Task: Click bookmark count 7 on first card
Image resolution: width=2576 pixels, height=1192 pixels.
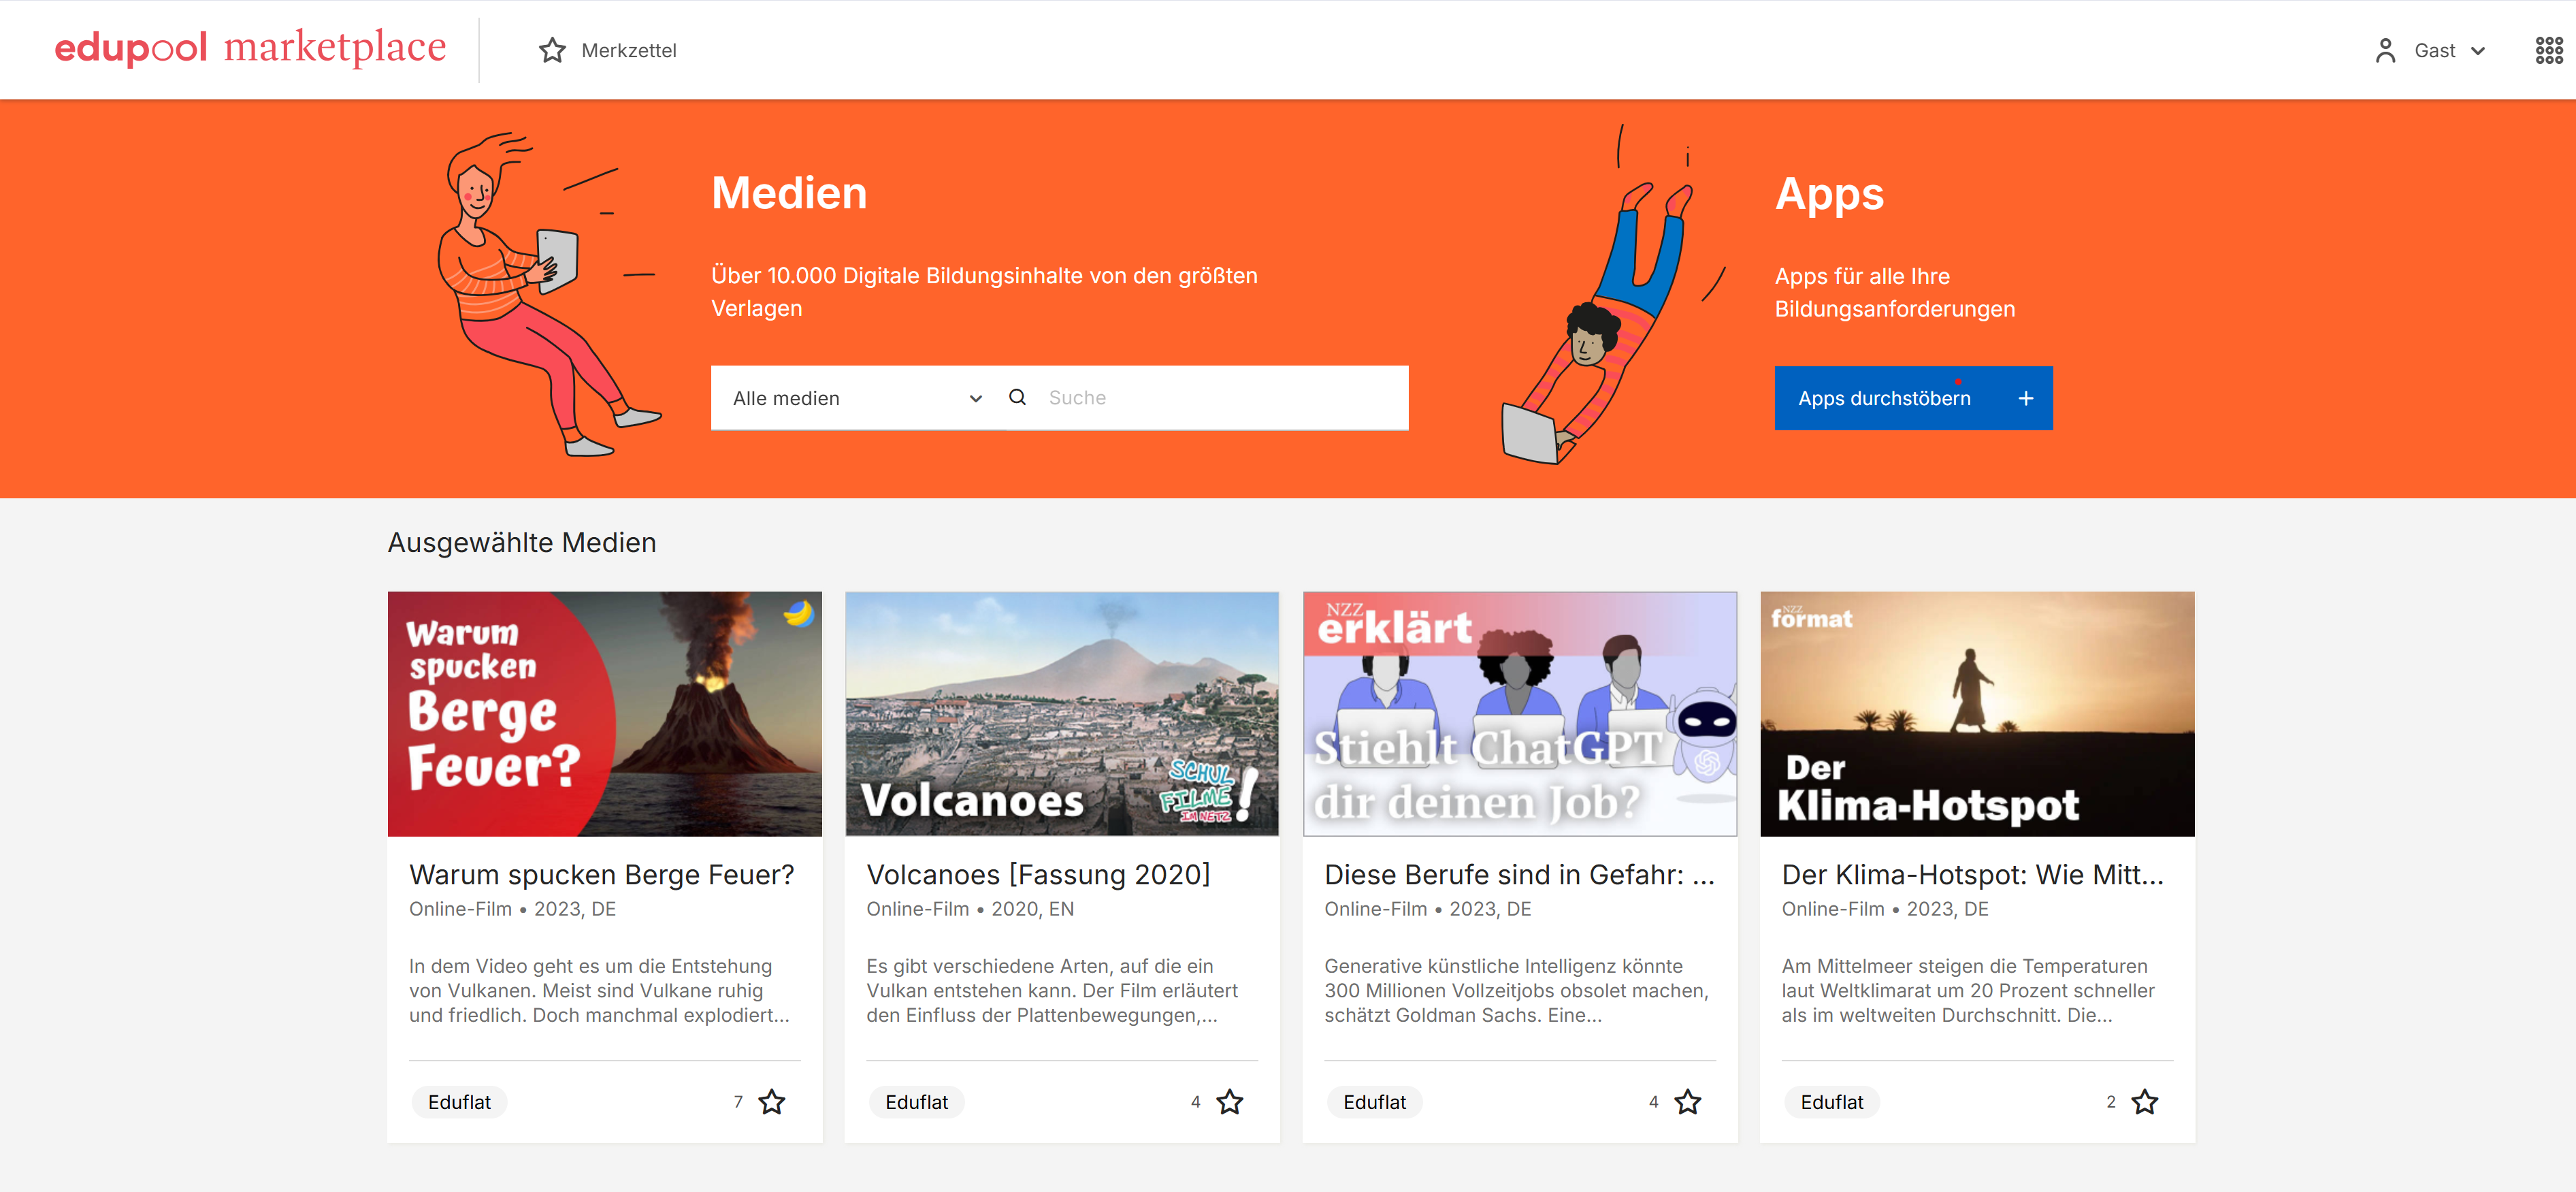Action: [738, 1102]
